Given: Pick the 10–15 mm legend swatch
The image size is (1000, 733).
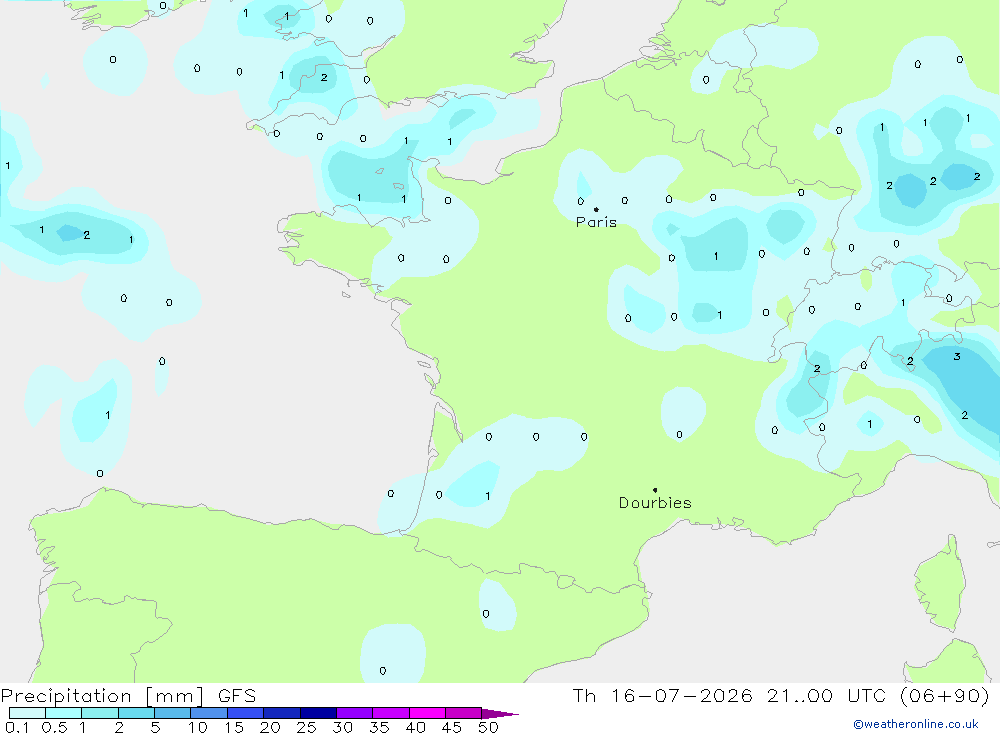Looking at the screenshot, I should point(209,713).
